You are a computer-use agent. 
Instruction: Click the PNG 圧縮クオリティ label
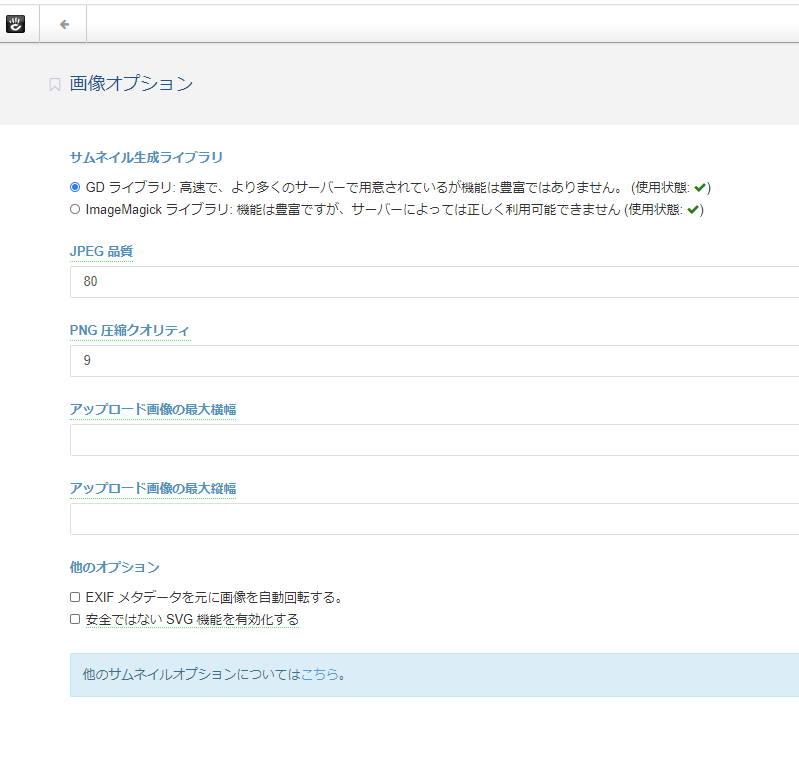coord(130,330)
